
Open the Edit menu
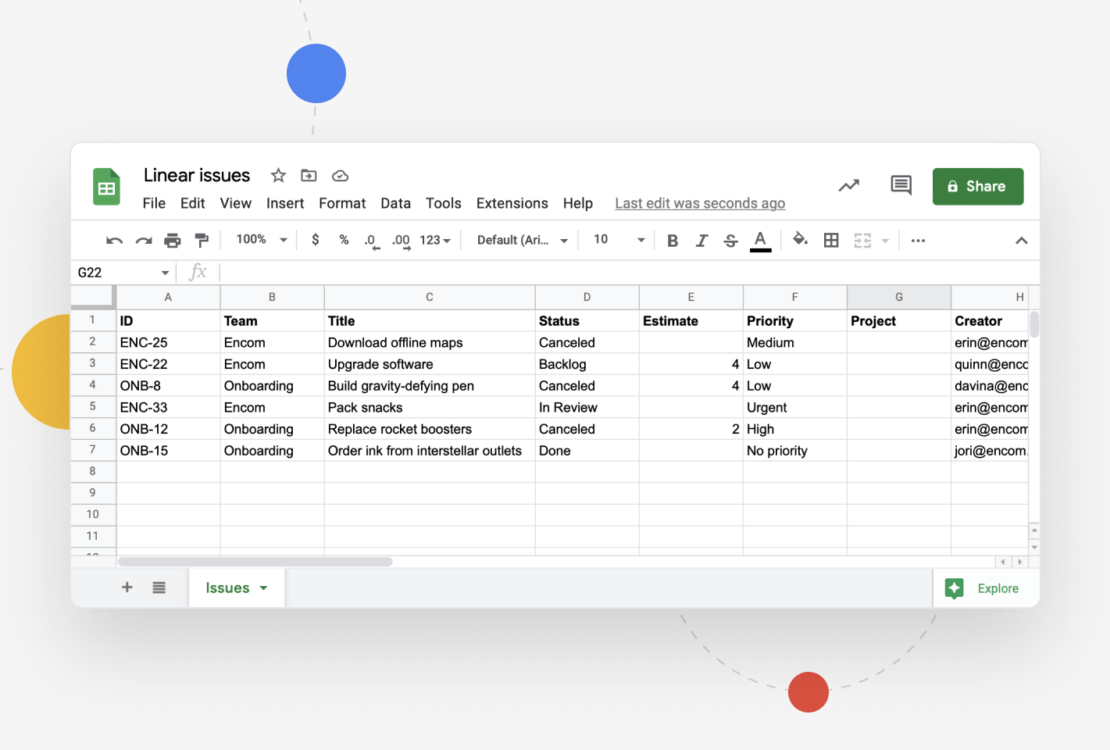click(x=193, y=203)
